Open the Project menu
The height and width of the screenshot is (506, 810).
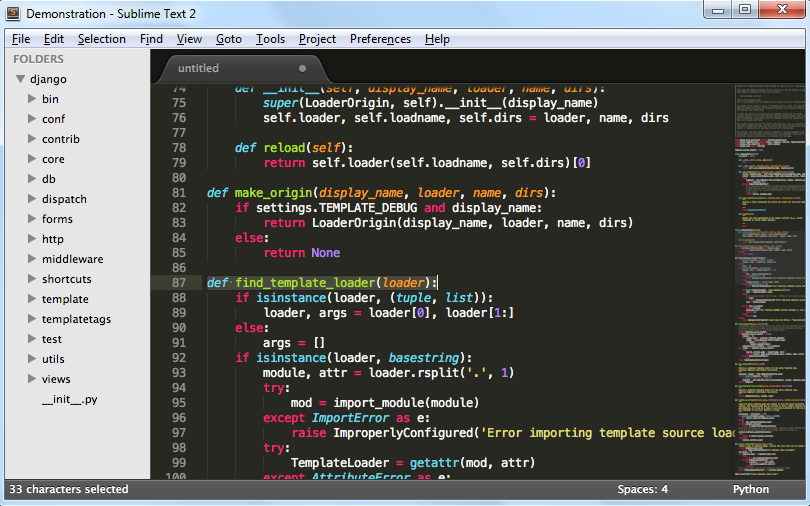click(x=317, y=39)
